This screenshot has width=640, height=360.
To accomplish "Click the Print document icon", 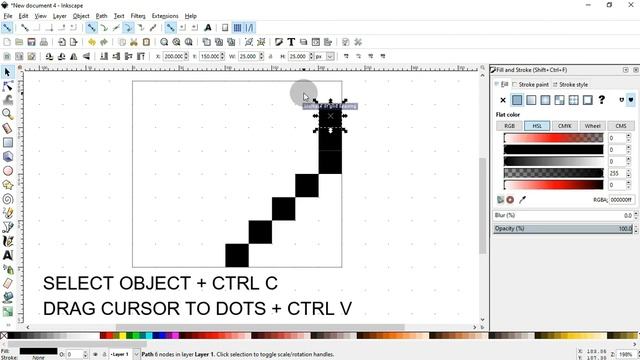I will point(44,42).
